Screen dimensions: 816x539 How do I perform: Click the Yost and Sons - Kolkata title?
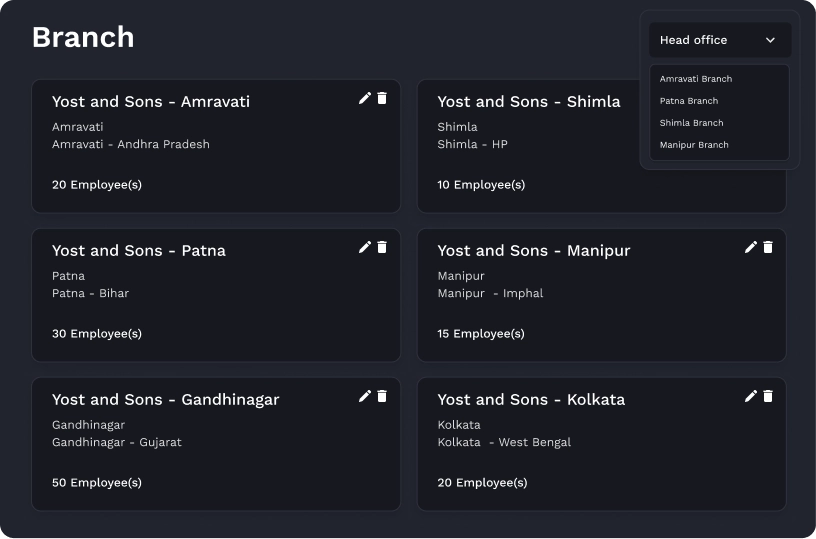pos(531,400)
